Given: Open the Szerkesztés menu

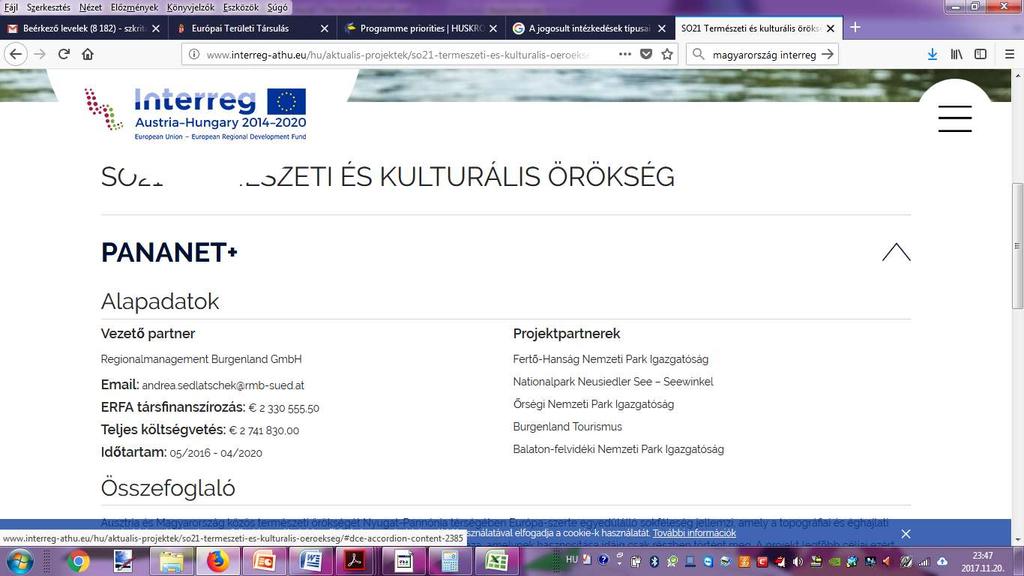Looking at the screenshot, I should [48, 7].
